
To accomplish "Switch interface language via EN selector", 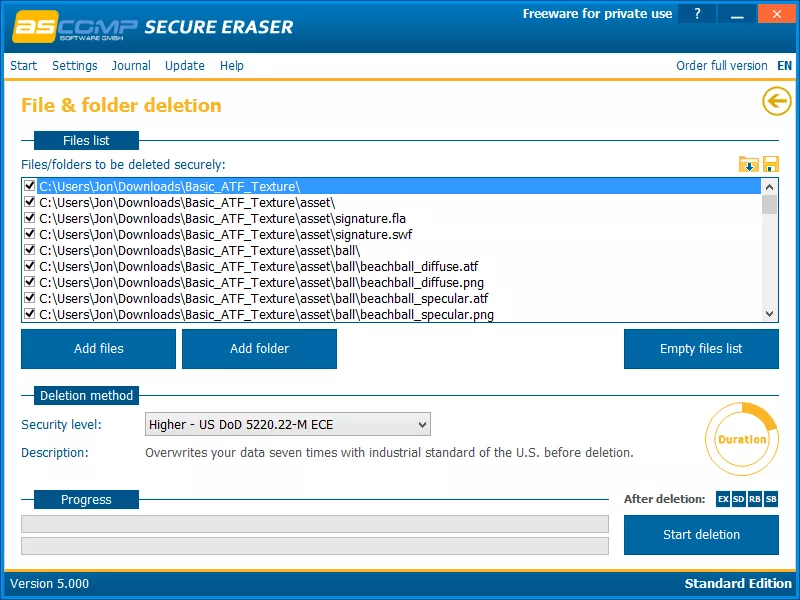I will [x=784, y=65].
